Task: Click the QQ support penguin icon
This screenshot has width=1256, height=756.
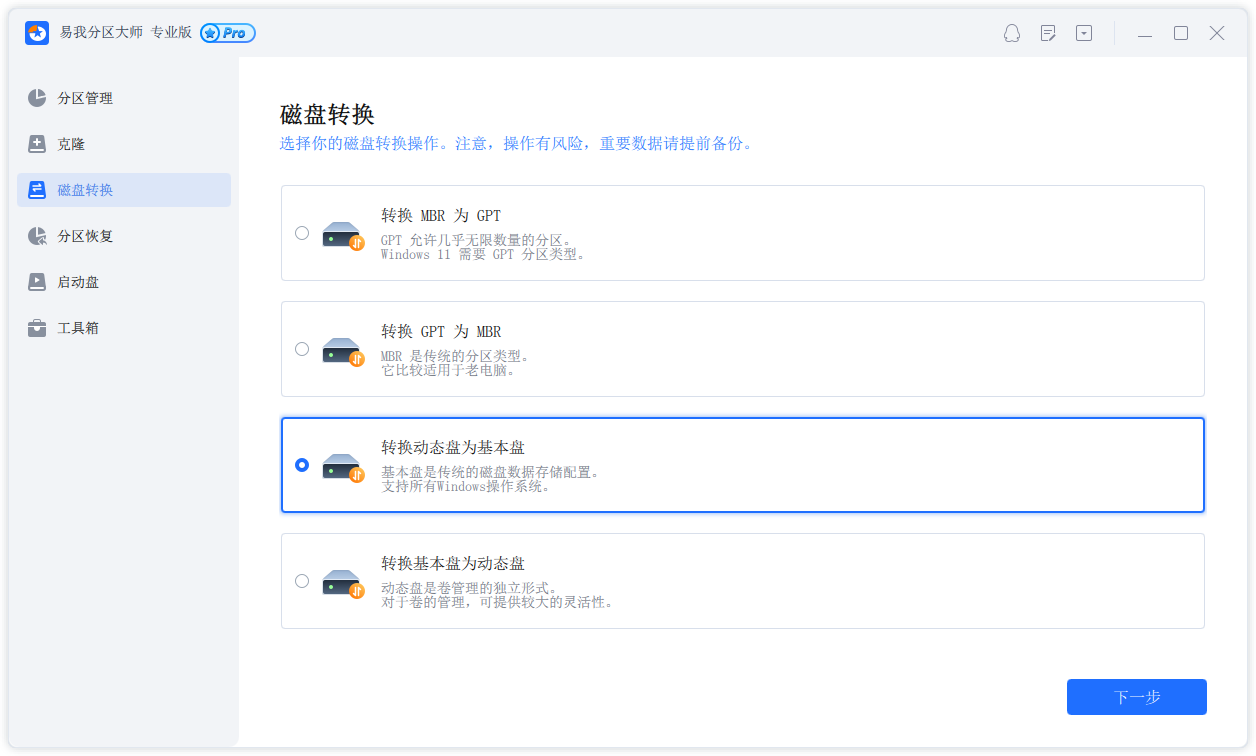Action: pos(1012,33)
